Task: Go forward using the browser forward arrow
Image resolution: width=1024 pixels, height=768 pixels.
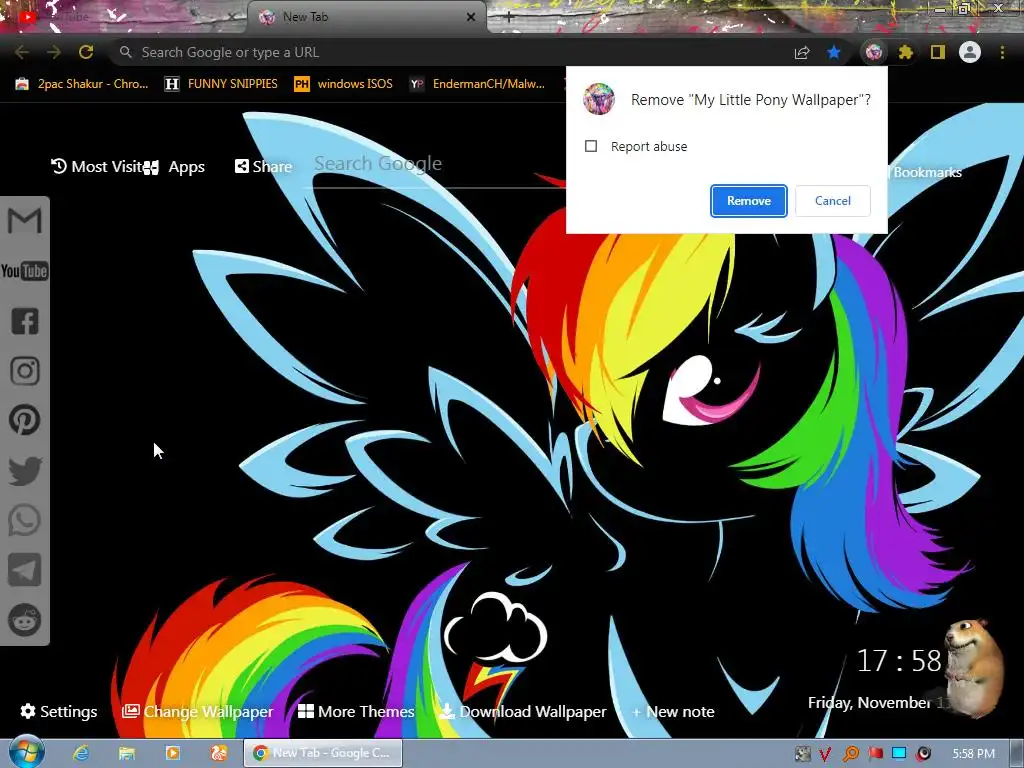Action: point(54,52)
